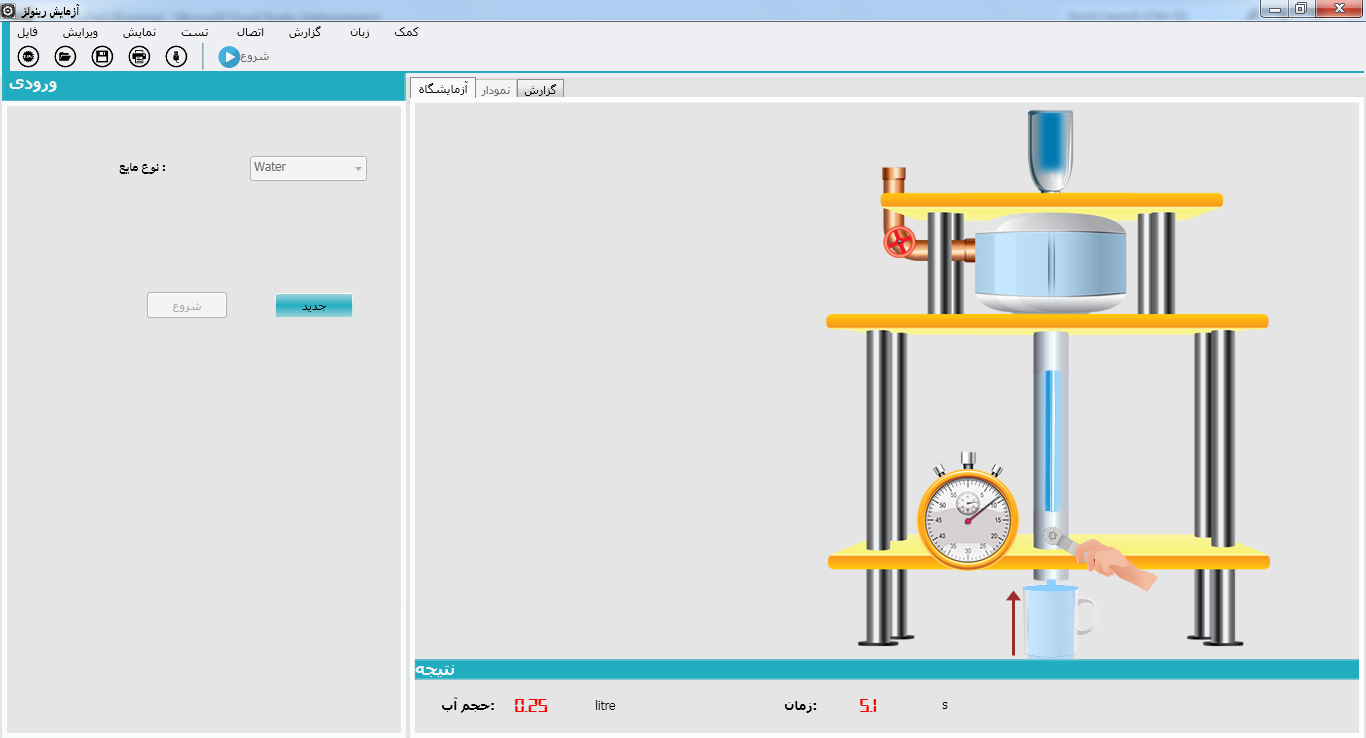Turn the red valve wheel on pipe
This screenshot has height=738, width=1366.
tap(899, 241)
